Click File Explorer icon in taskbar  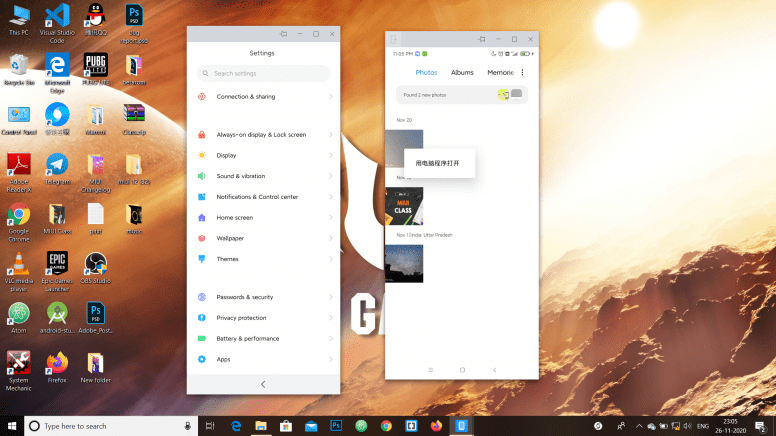[x=261, y=426]
